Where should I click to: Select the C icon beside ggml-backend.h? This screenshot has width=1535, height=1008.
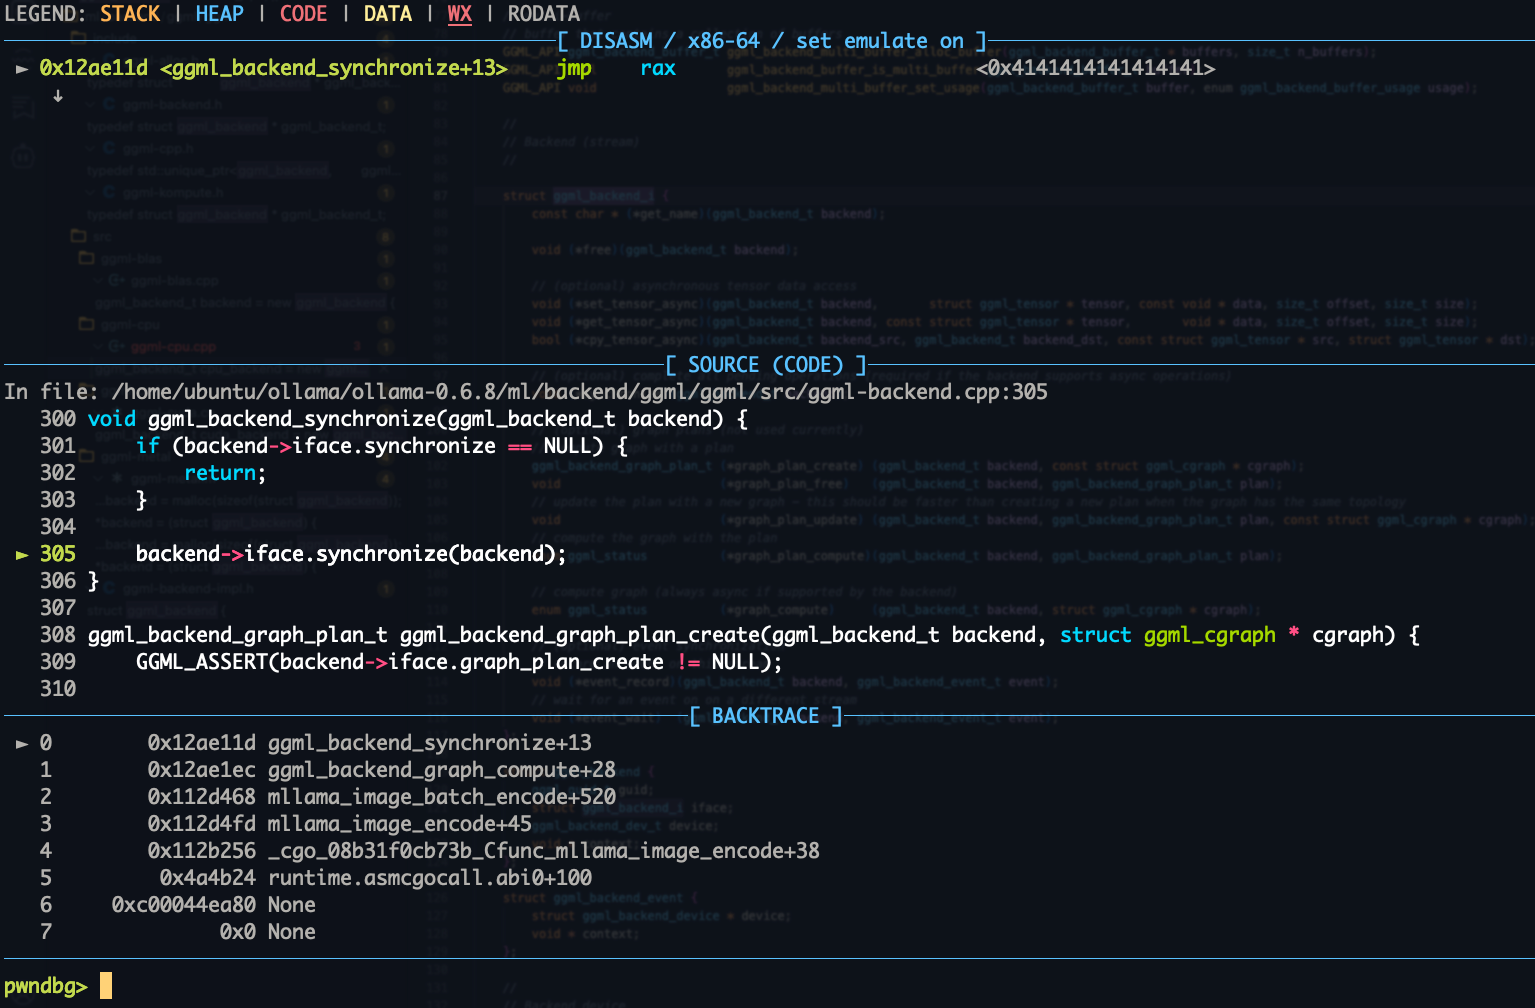point(108,104)
